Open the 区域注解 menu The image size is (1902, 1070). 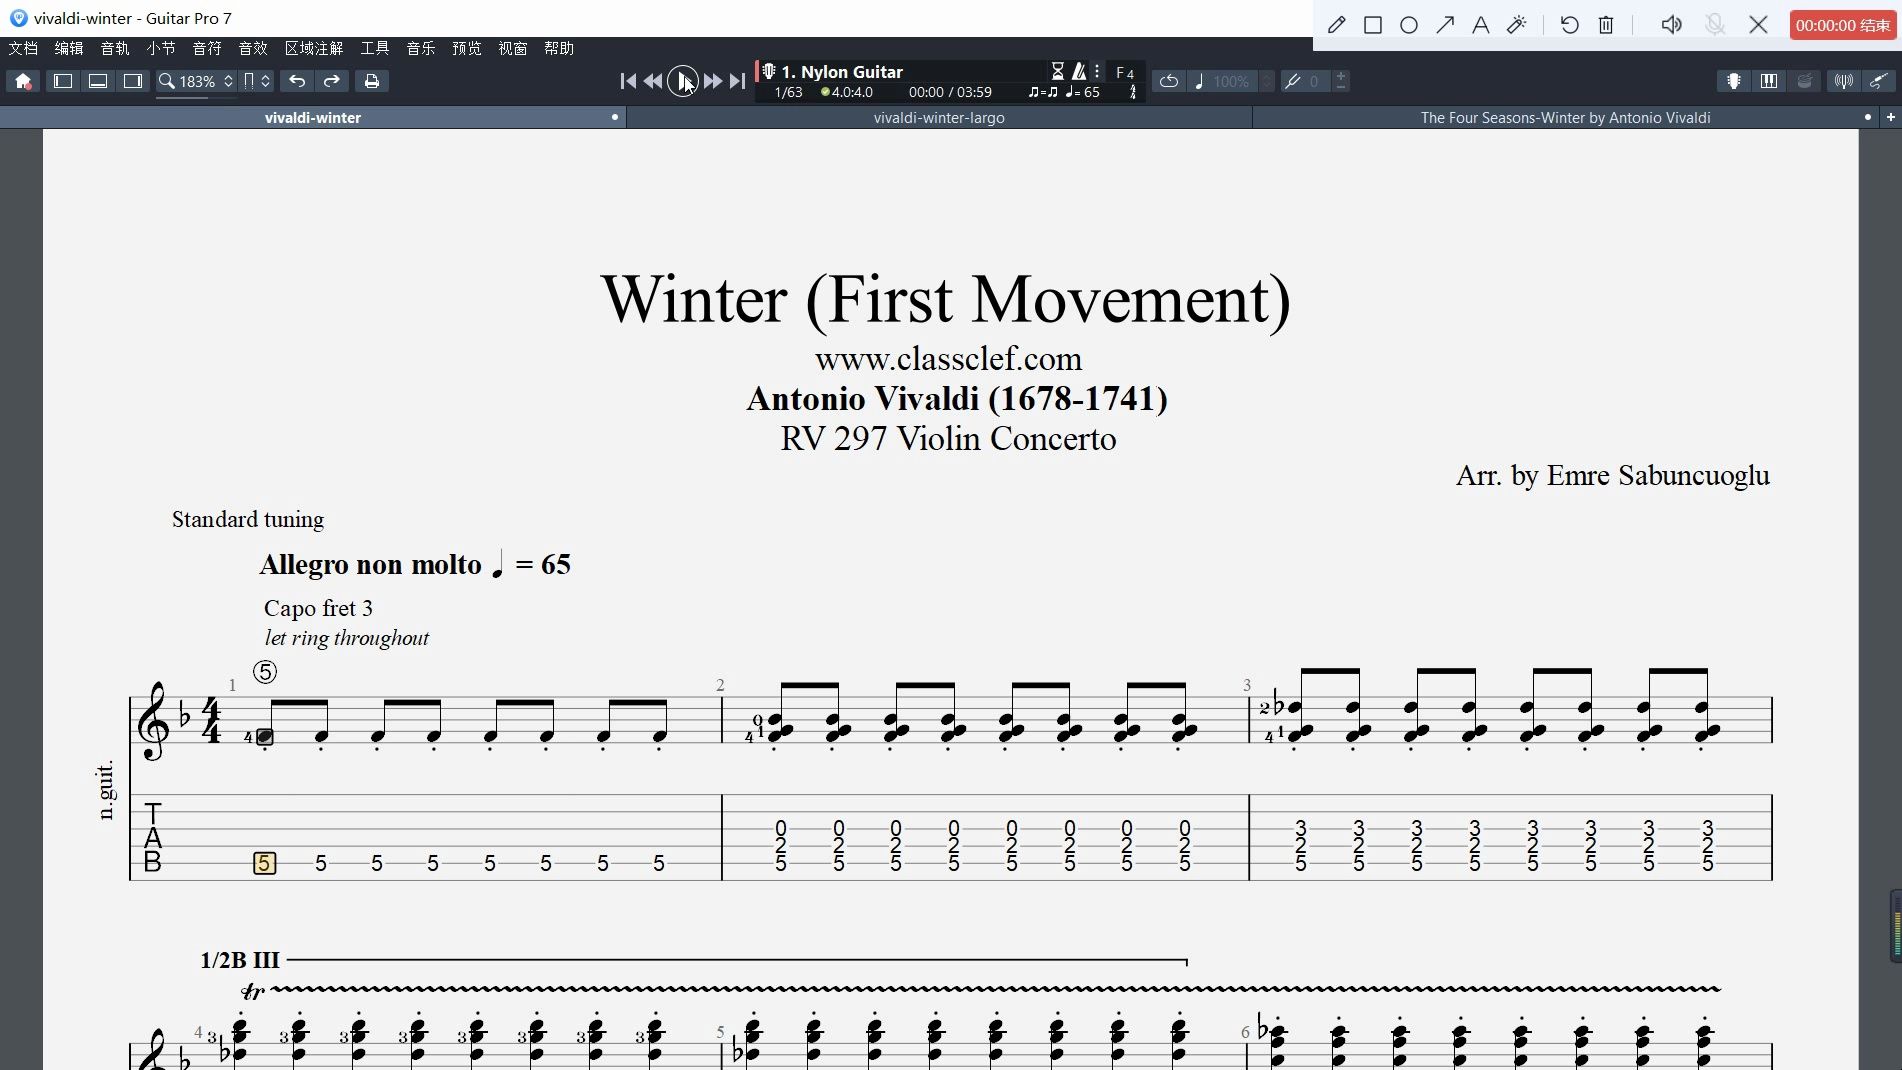pos(314,48)
